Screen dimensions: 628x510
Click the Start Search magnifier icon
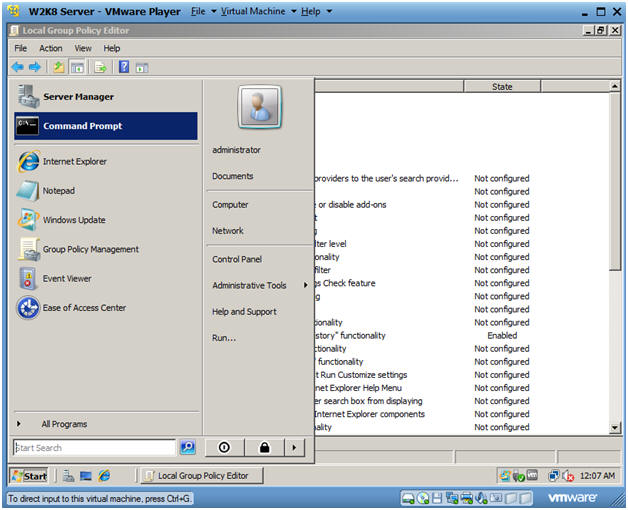[187, 447]
